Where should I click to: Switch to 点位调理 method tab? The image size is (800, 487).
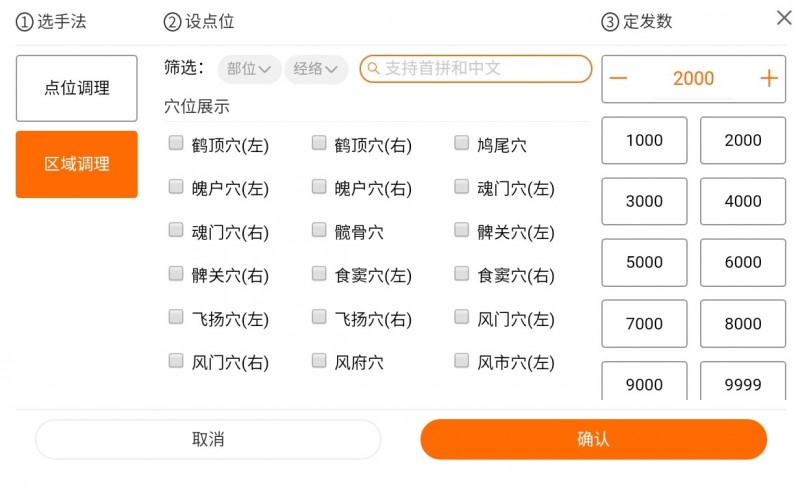(77, 88)
